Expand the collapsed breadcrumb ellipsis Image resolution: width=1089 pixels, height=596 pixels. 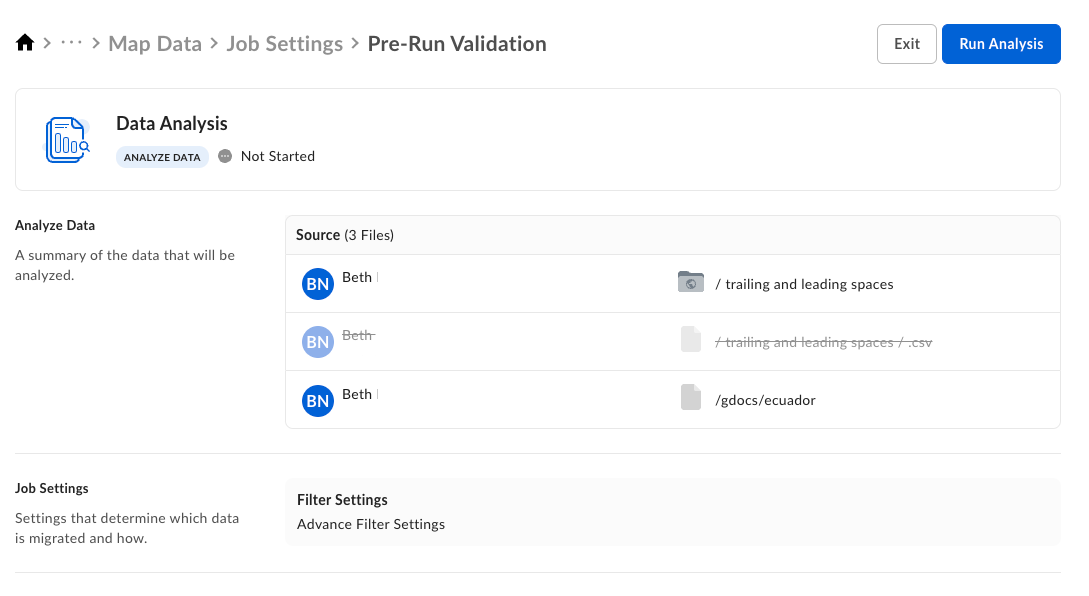(x=71, y=44)
